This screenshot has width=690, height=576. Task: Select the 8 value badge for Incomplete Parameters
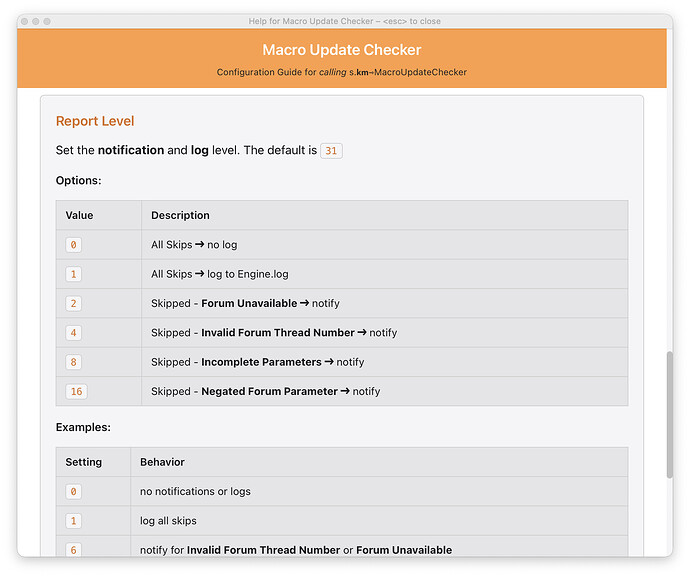click(x=74, y=362)
